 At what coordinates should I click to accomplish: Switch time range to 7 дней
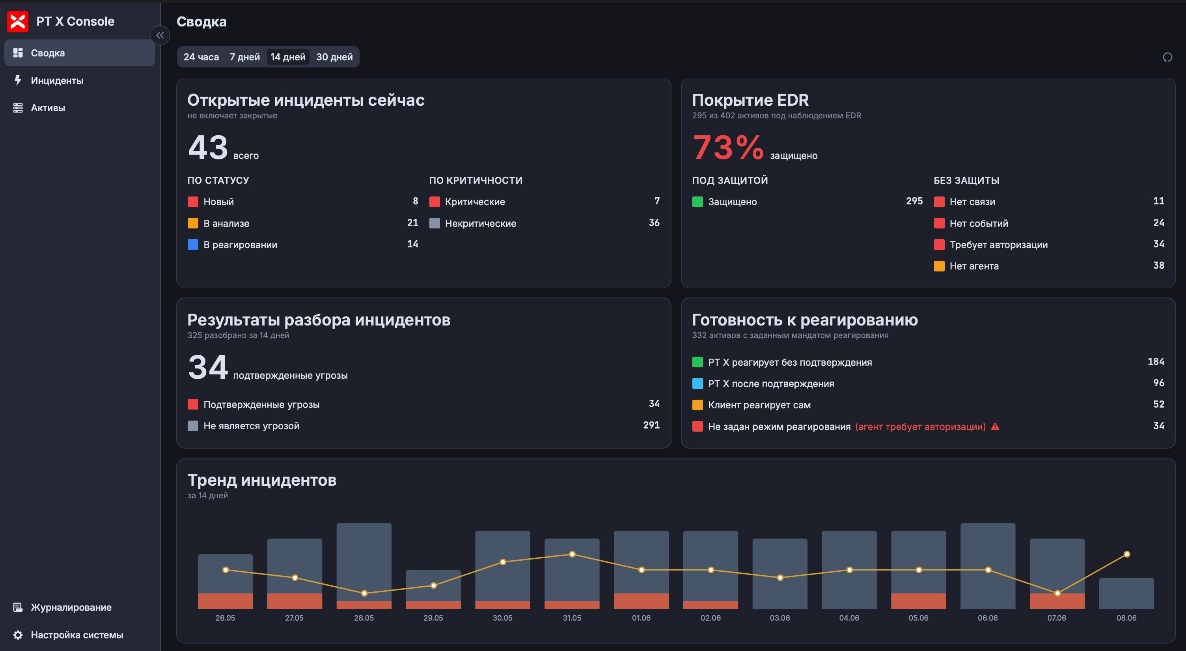(244, 57)
